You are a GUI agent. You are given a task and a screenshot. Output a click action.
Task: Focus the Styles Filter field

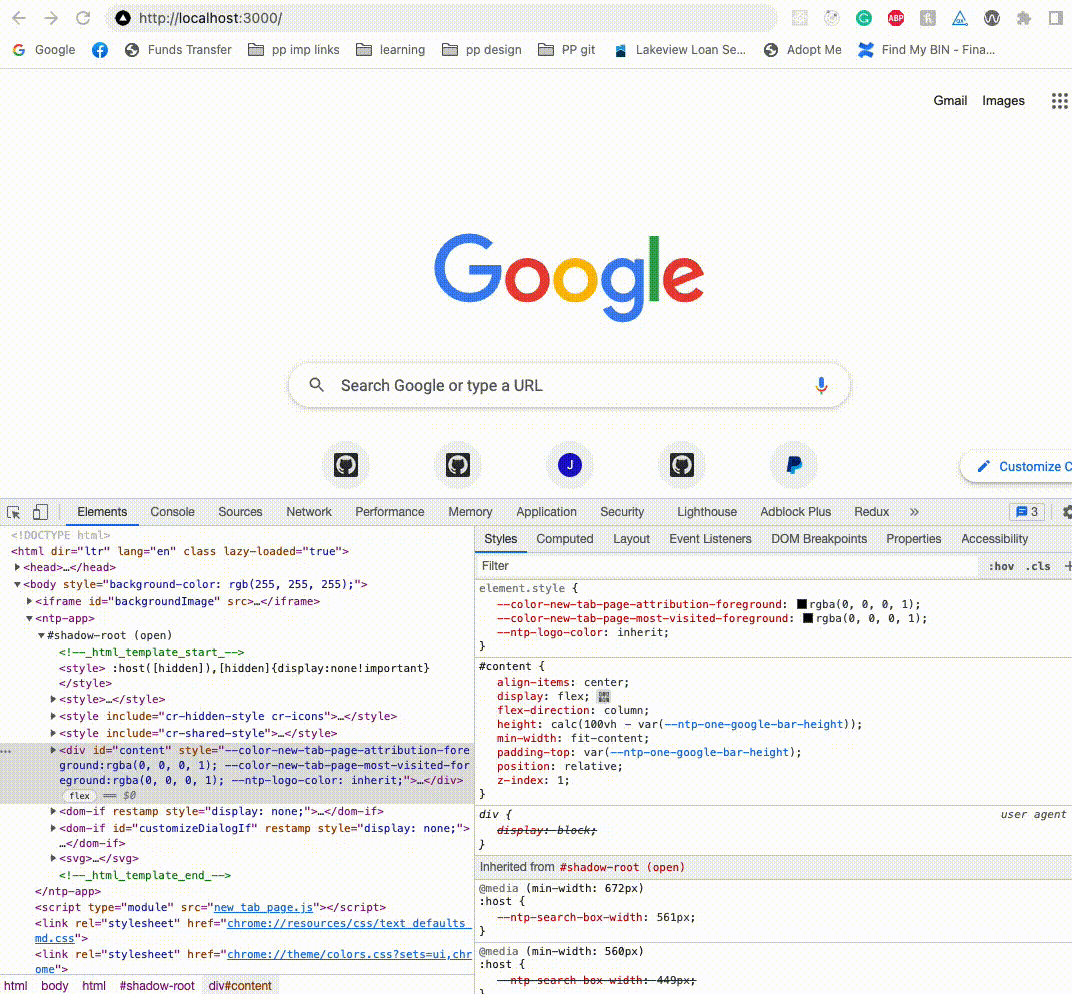[727, 566]
